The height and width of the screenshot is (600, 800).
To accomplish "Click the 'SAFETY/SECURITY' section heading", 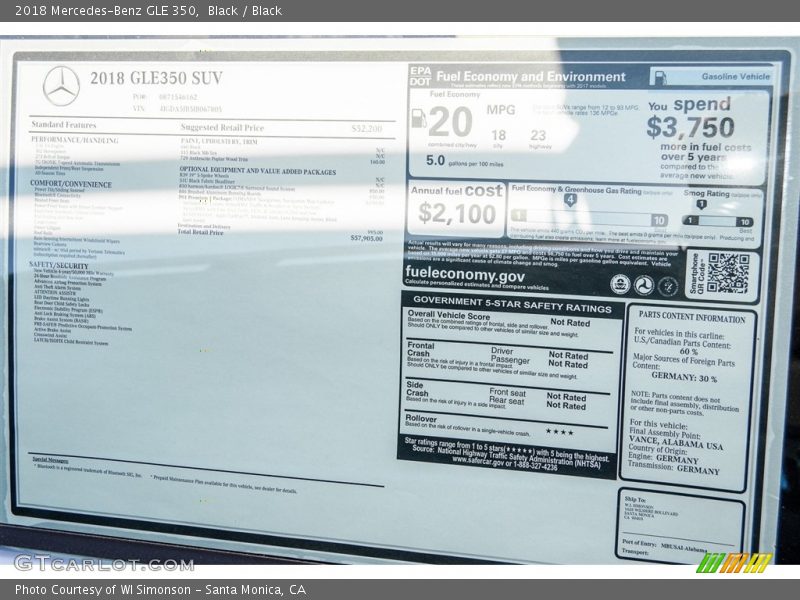I will (59, 265).
